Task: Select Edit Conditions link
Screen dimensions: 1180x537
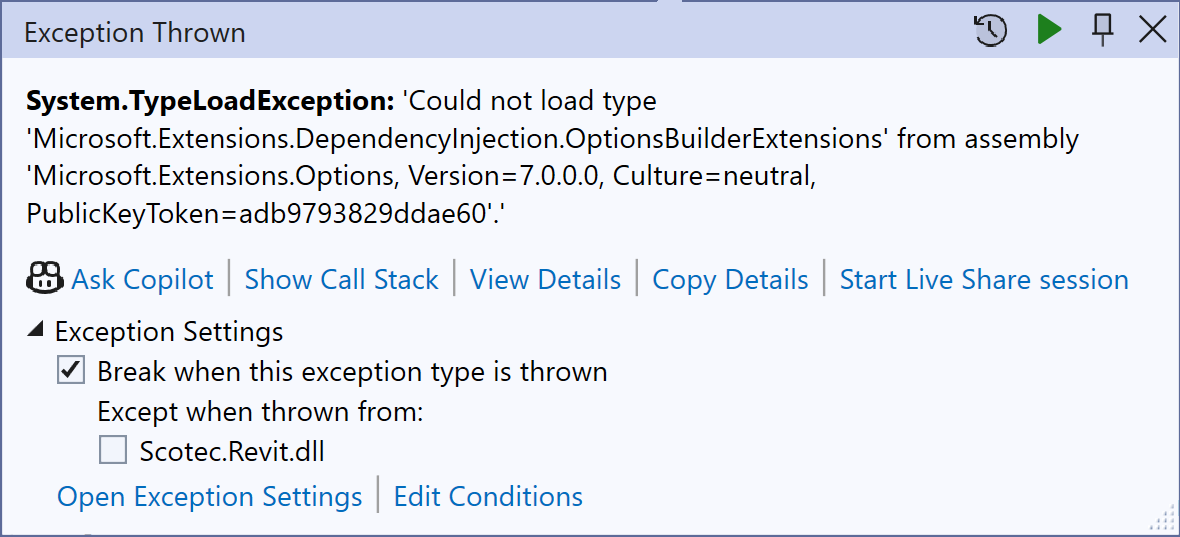Action: (488, 497)
